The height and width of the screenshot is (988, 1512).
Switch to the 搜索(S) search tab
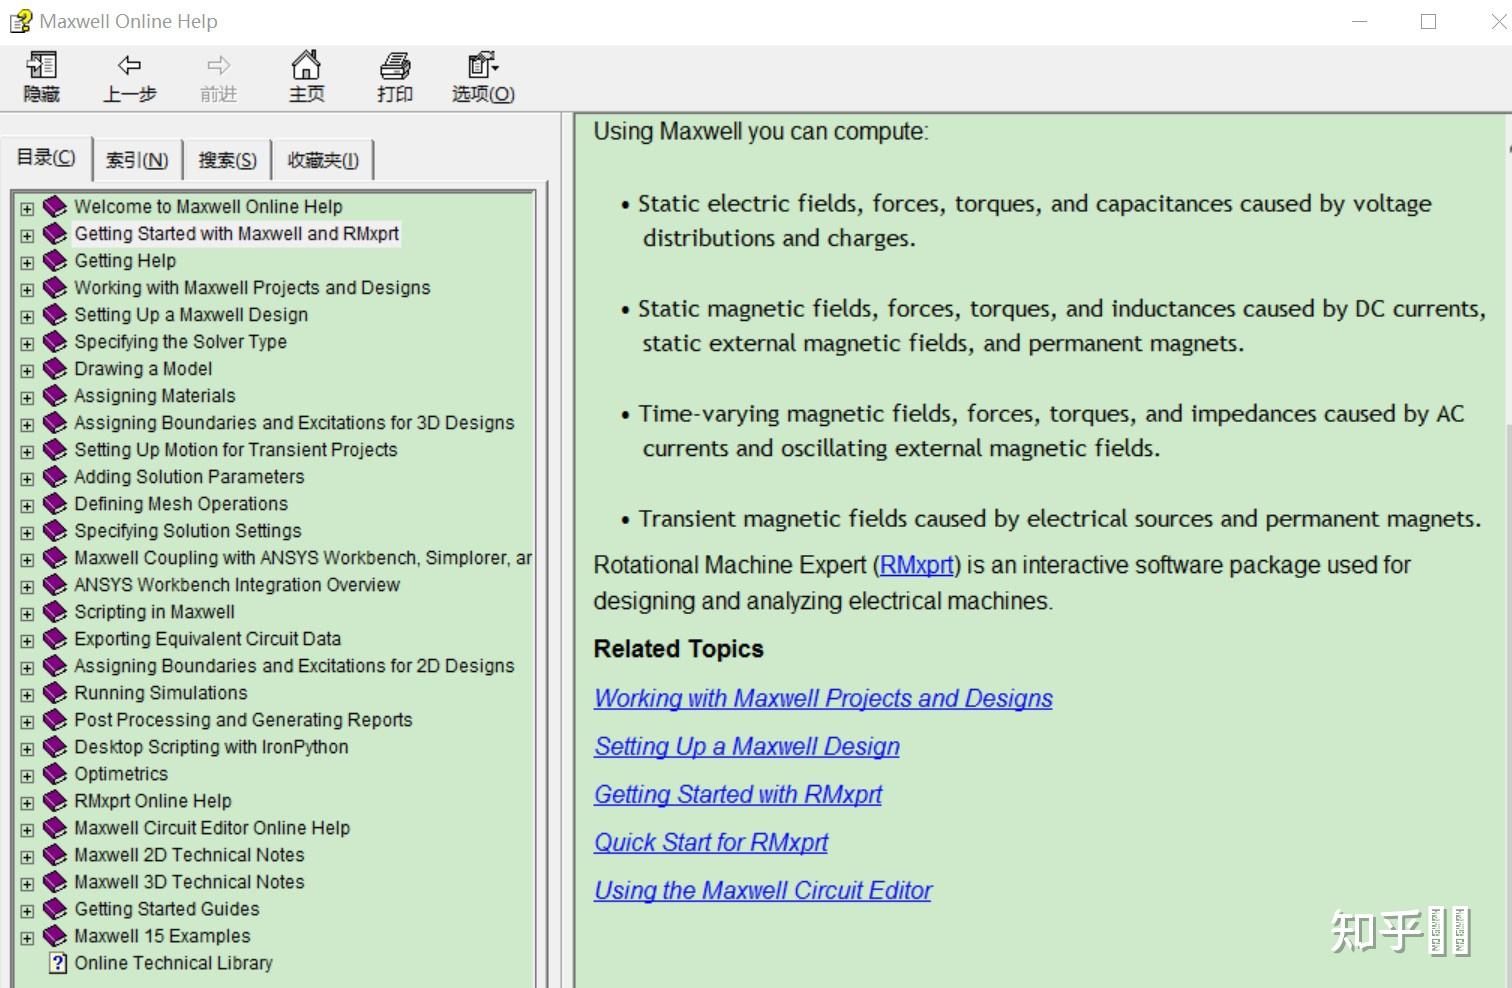tap(227, 160)
